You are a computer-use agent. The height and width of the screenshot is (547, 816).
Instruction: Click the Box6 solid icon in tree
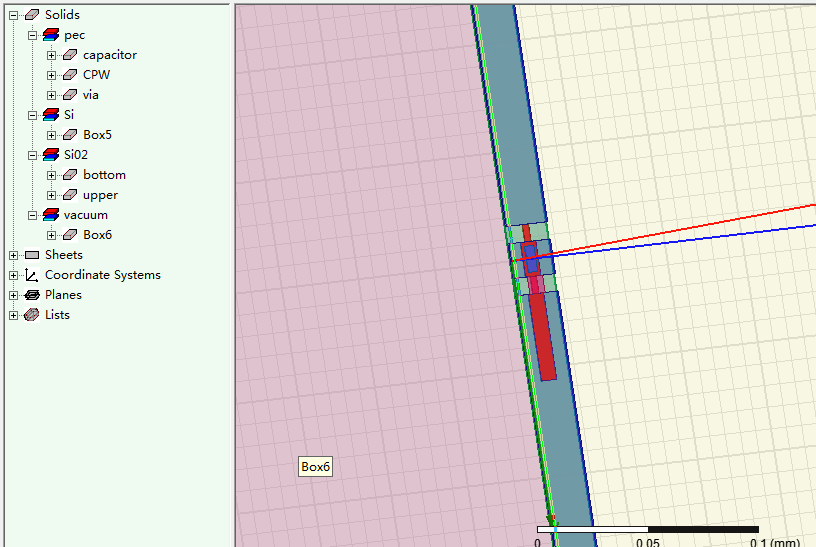pyautogui.click(x=70, y=235)
